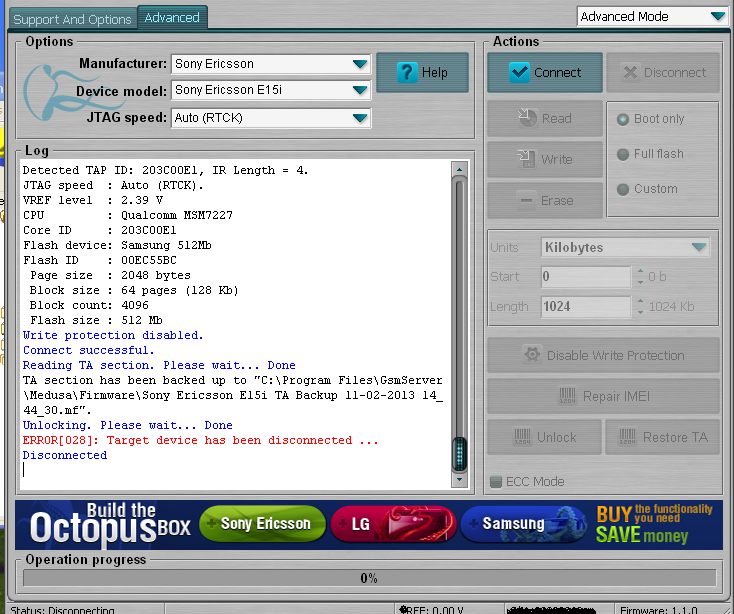Click the Operation progress bar

369,578
